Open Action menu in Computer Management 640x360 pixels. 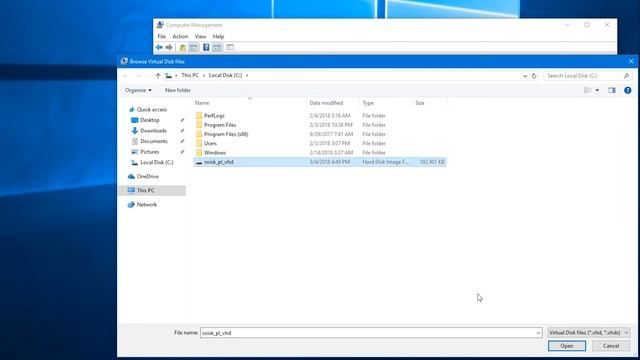tap(180, 36)
